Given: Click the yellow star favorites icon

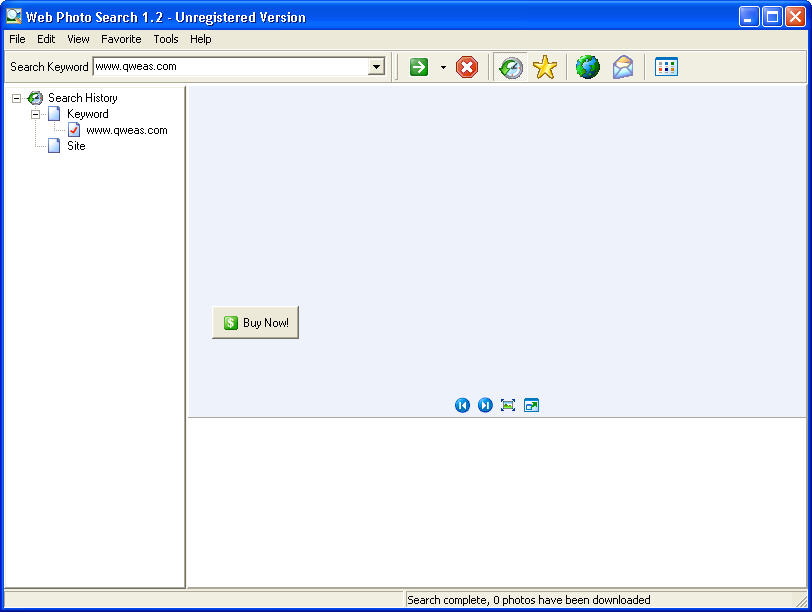Looking at the screenshot, I should (x=544, y=67).
